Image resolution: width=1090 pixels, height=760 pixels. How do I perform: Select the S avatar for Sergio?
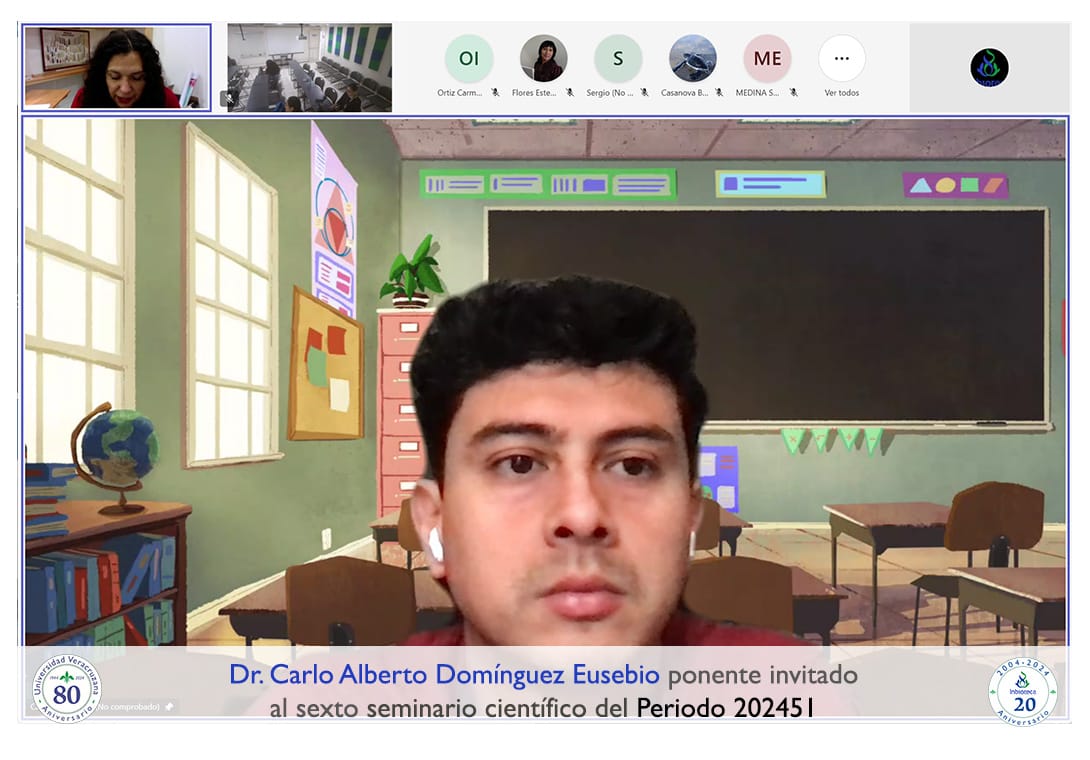[617, 58]
